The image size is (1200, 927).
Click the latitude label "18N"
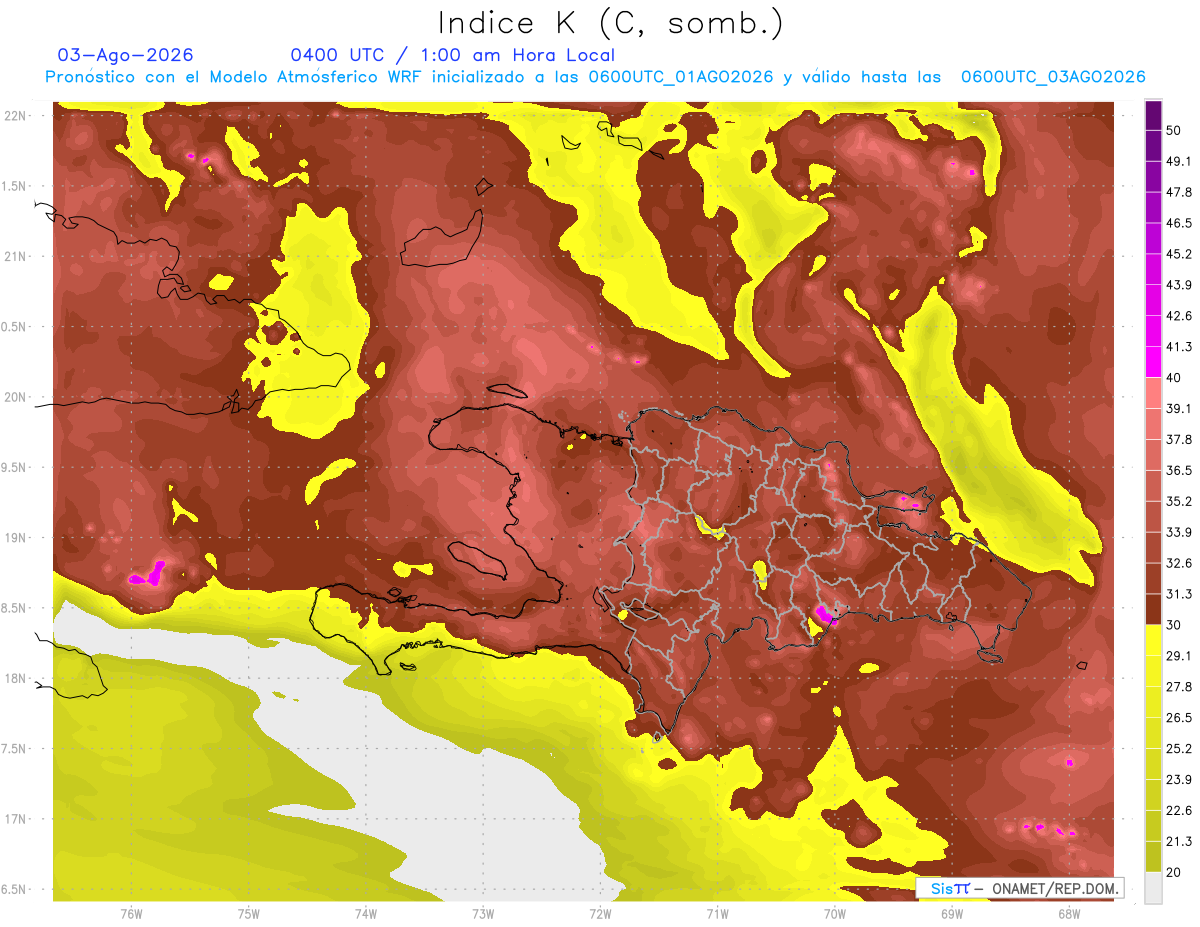[15, 678]
